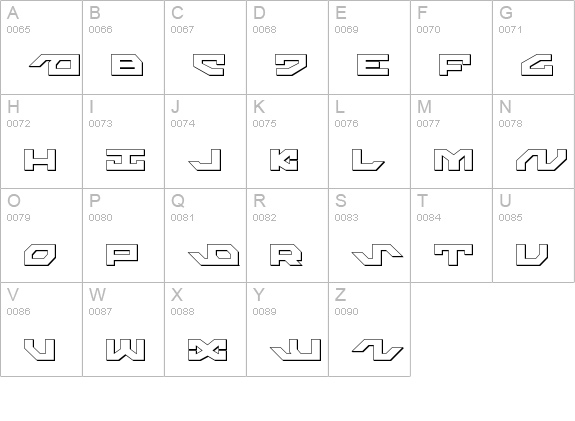Select the U glyph cell coded 0085
Image resolution: width=575 pixels, height=421 pixels.
534,235
